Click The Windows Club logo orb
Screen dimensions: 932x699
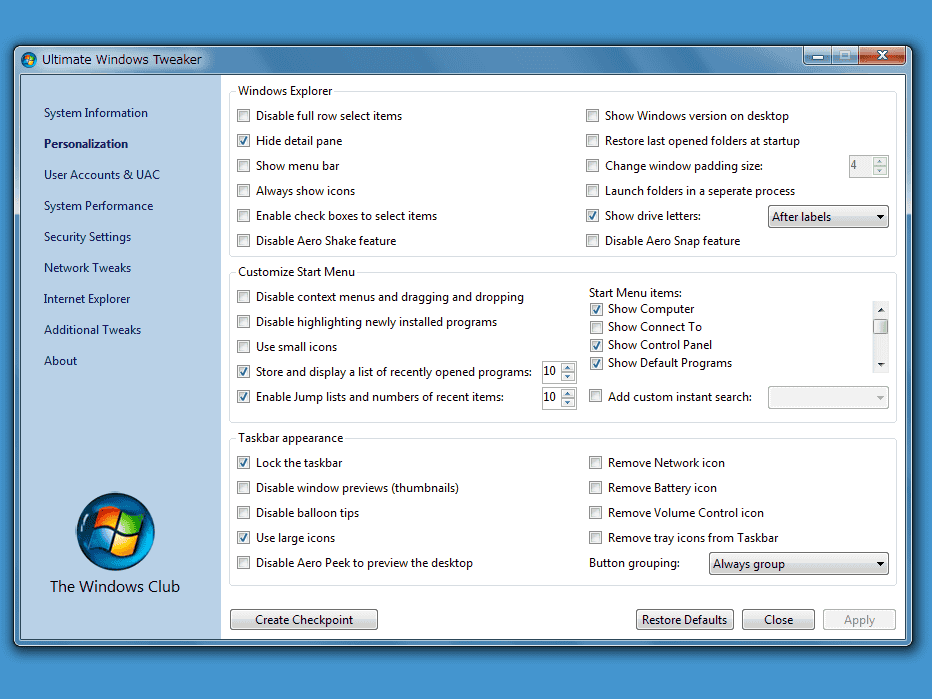tap(115, 531)
